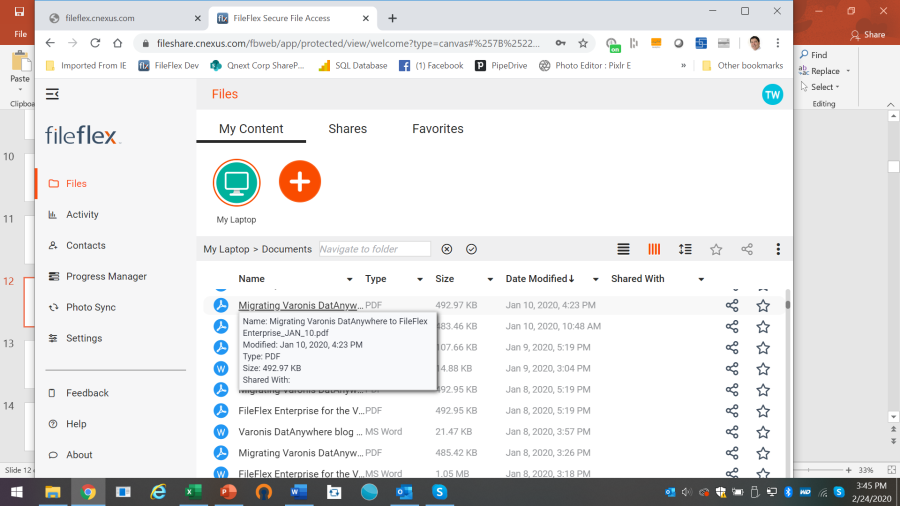Click the toolbar share icon

pos(747,249)
